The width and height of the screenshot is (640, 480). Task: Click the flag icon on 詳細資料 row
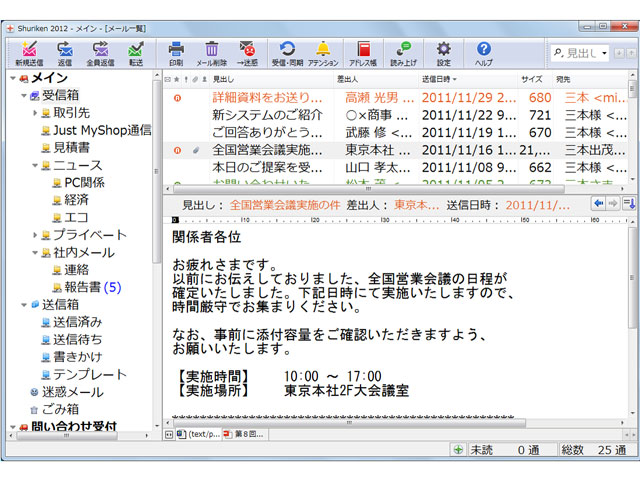click(177, 98)
